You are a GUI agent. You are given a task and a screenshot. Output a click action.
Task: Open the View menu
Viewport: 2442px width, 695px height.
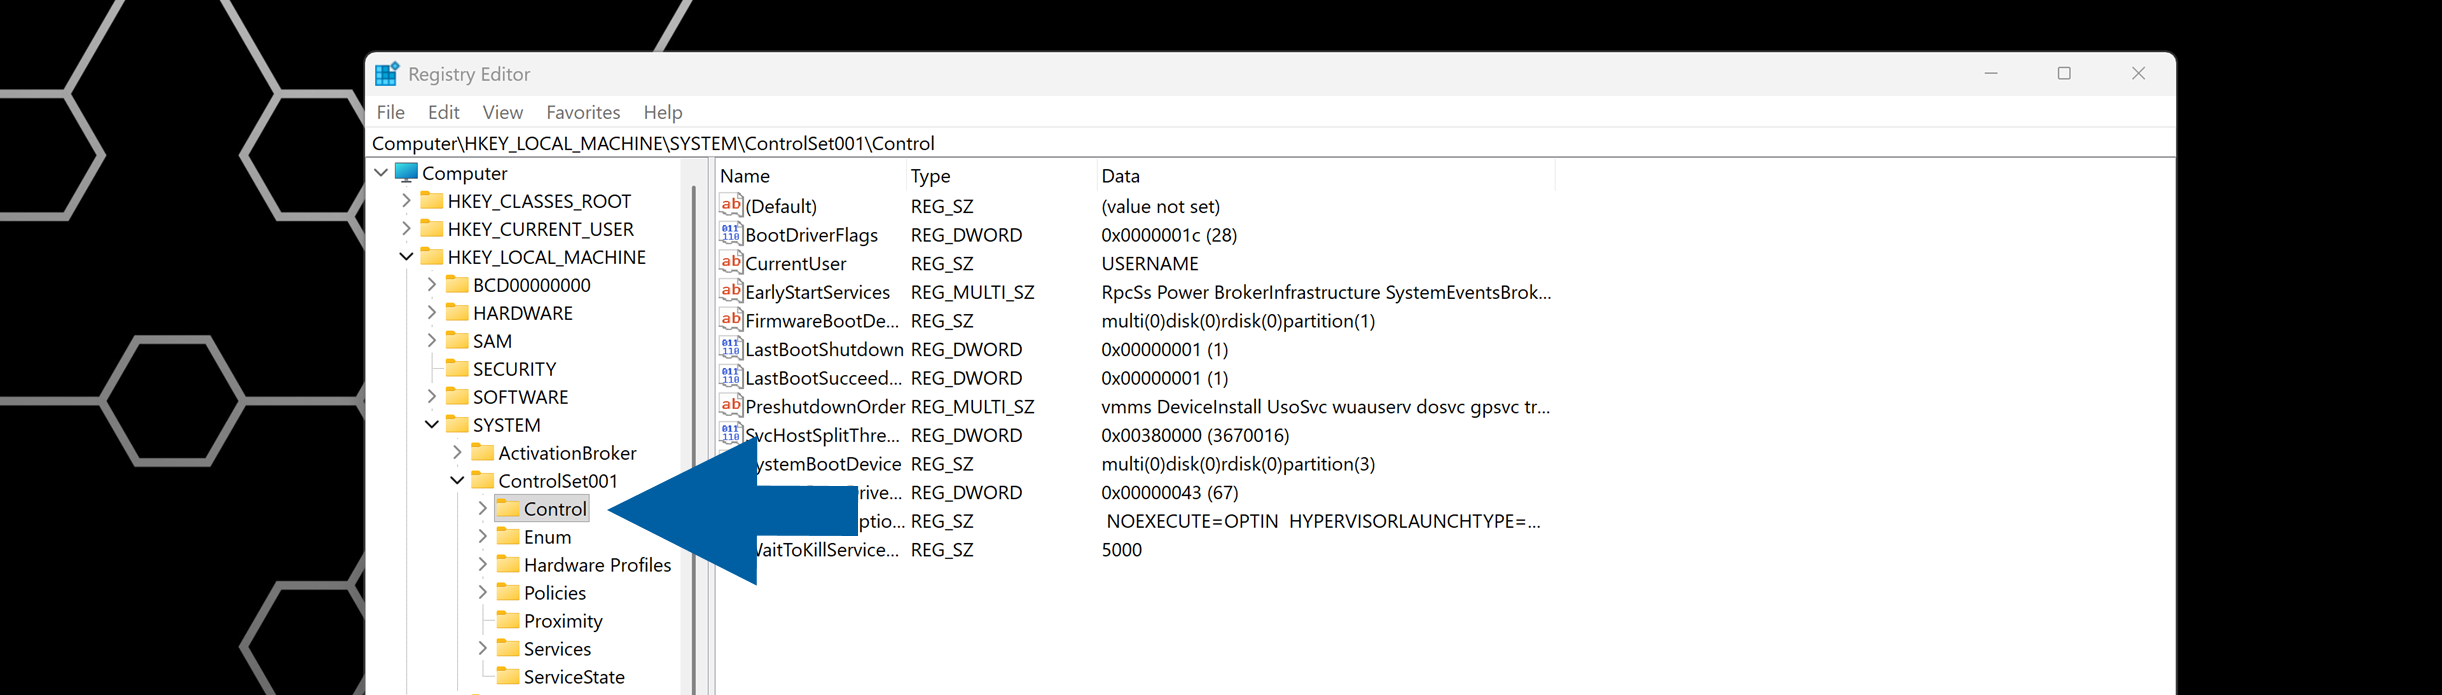pyautogui.click(x=502, y=112)
